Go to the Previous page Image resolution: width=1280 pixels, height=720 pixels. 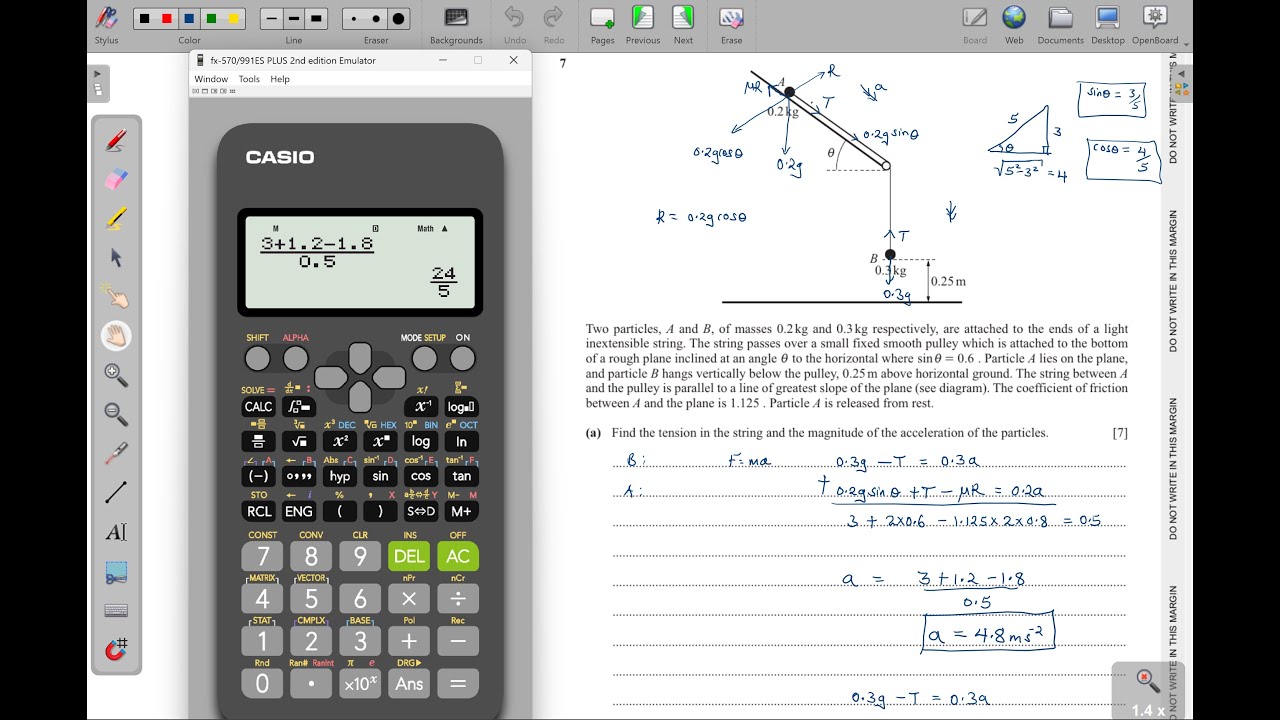tap(642, 18)
